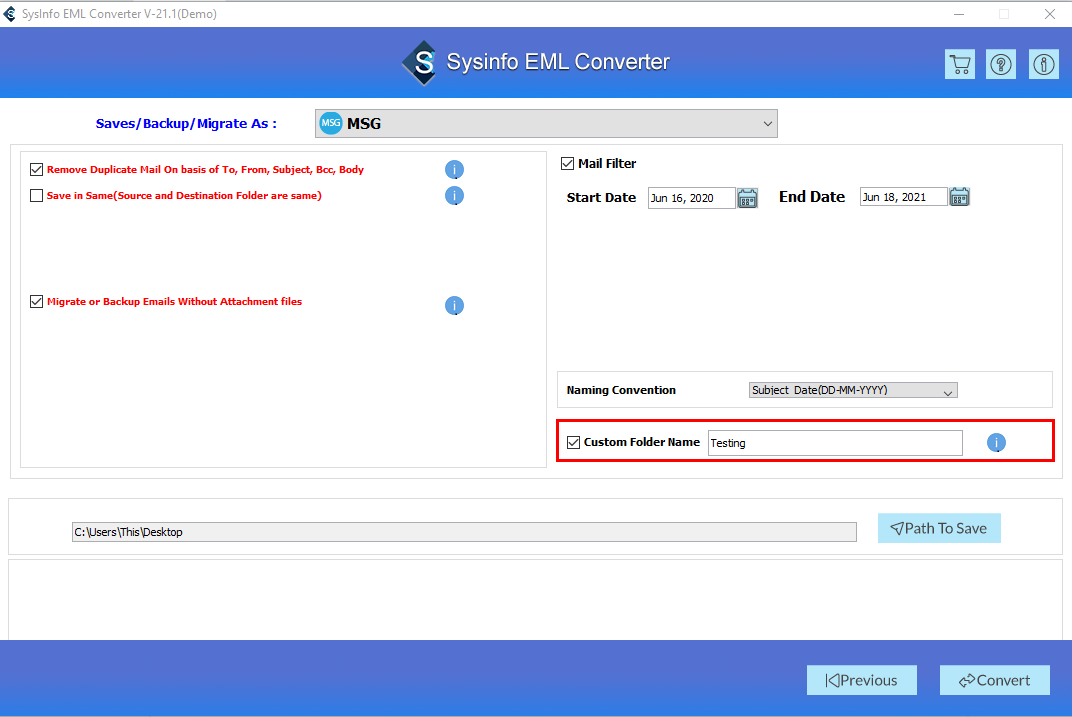Open the Start Date calendar picker

[x=747, y=197]
